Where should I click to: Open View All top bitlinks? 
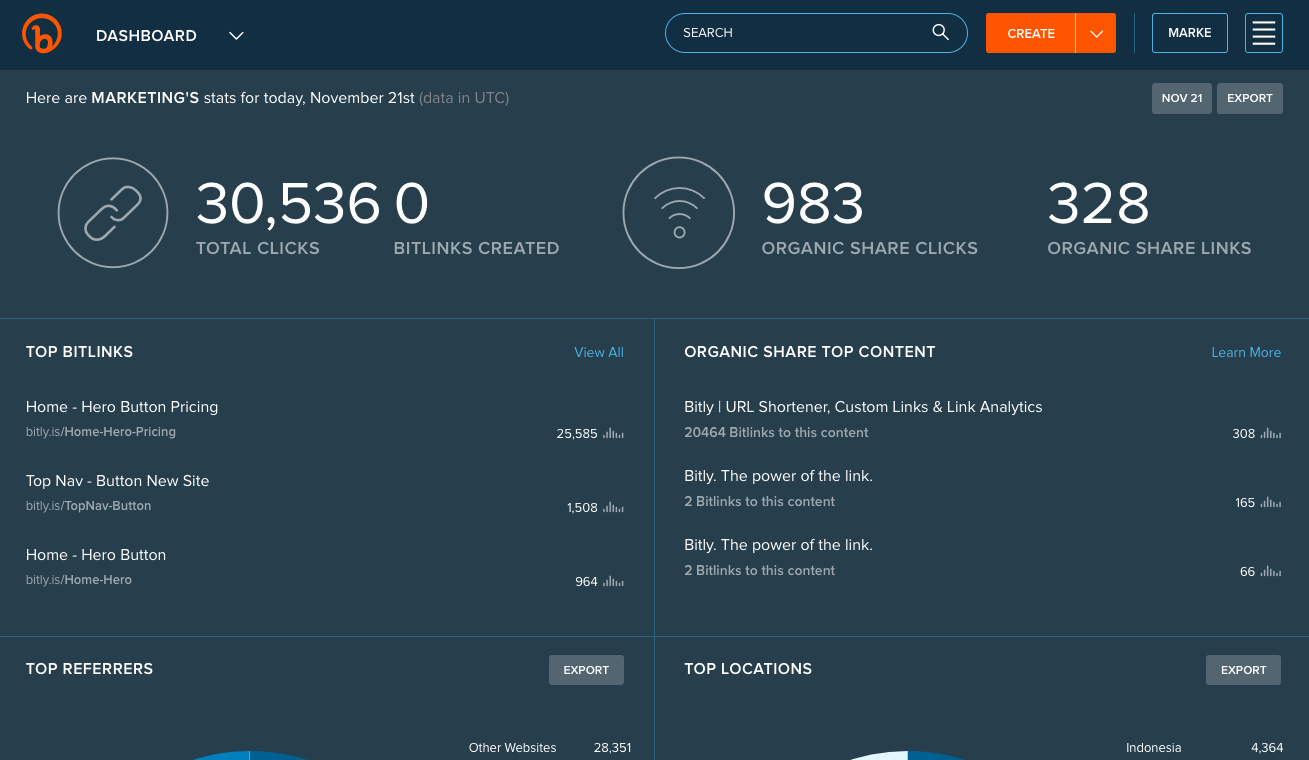point(599,352)
